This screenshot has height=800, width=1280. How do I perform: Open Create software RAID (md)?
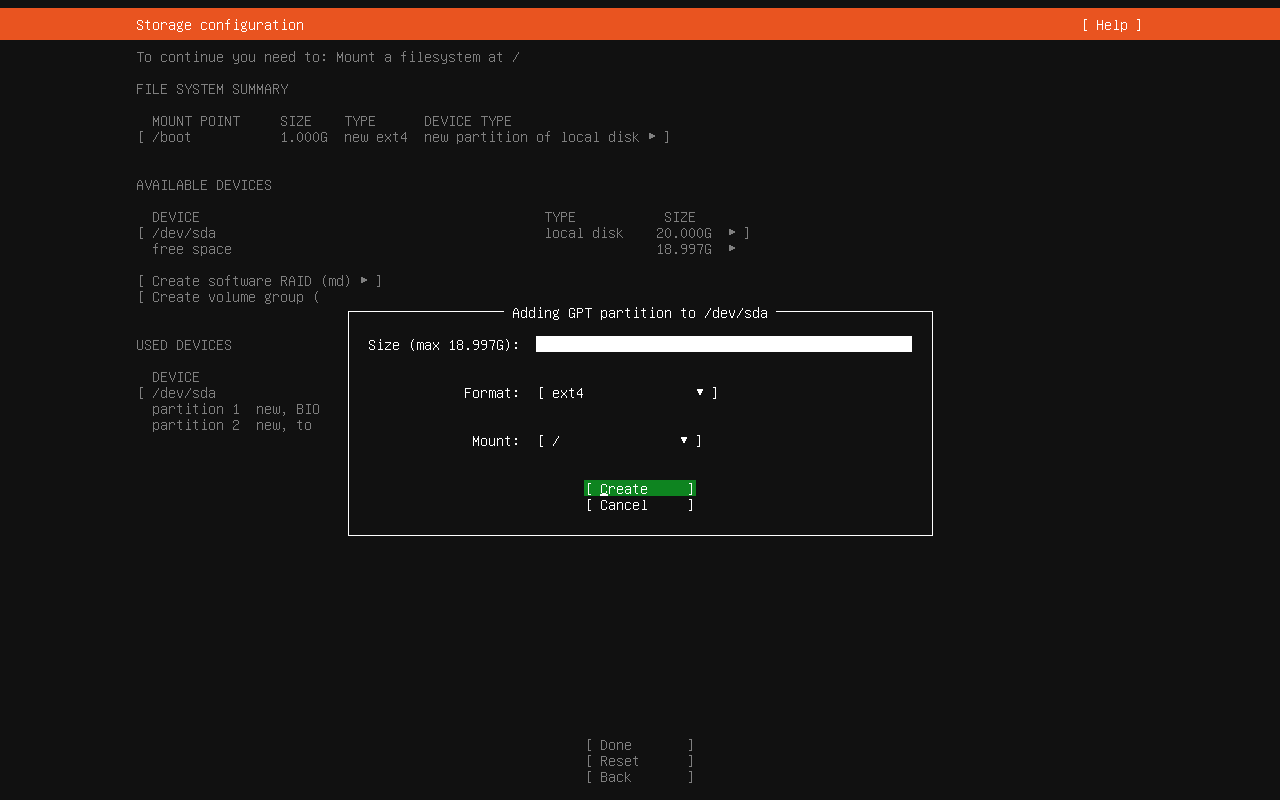coord(258,281)
